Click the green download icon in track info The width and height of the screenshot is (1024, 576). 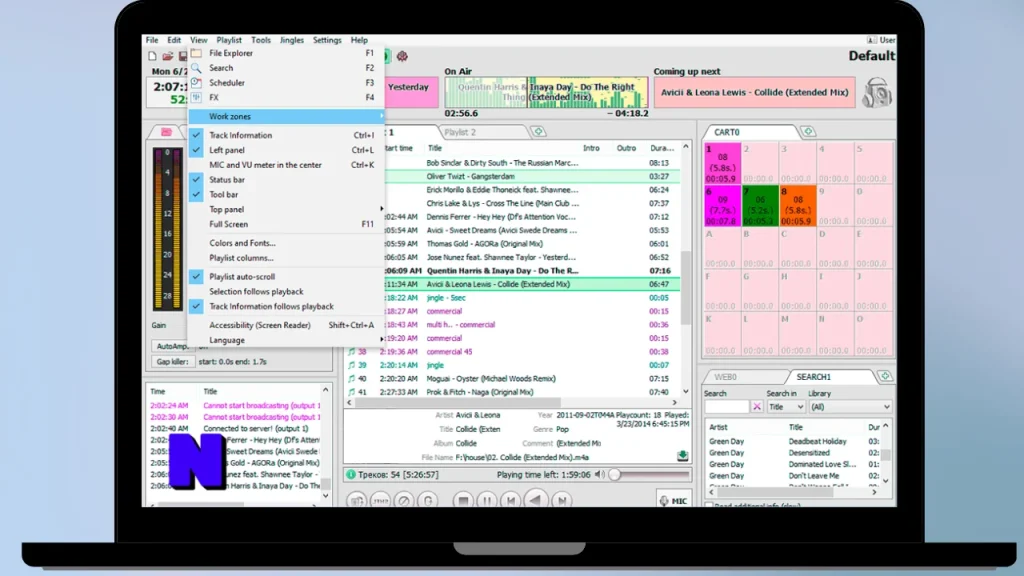682,456
